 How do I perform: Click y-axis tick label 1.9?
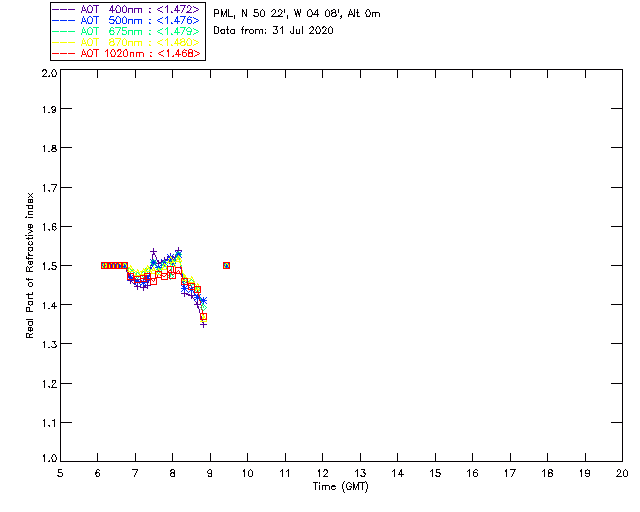49,109
